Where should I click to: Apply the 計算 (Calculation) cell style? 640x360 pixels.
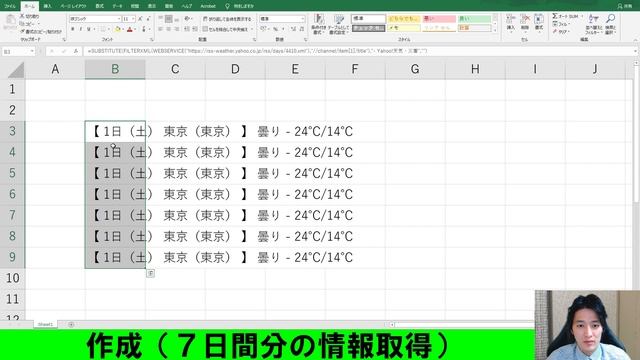[474, 28]
